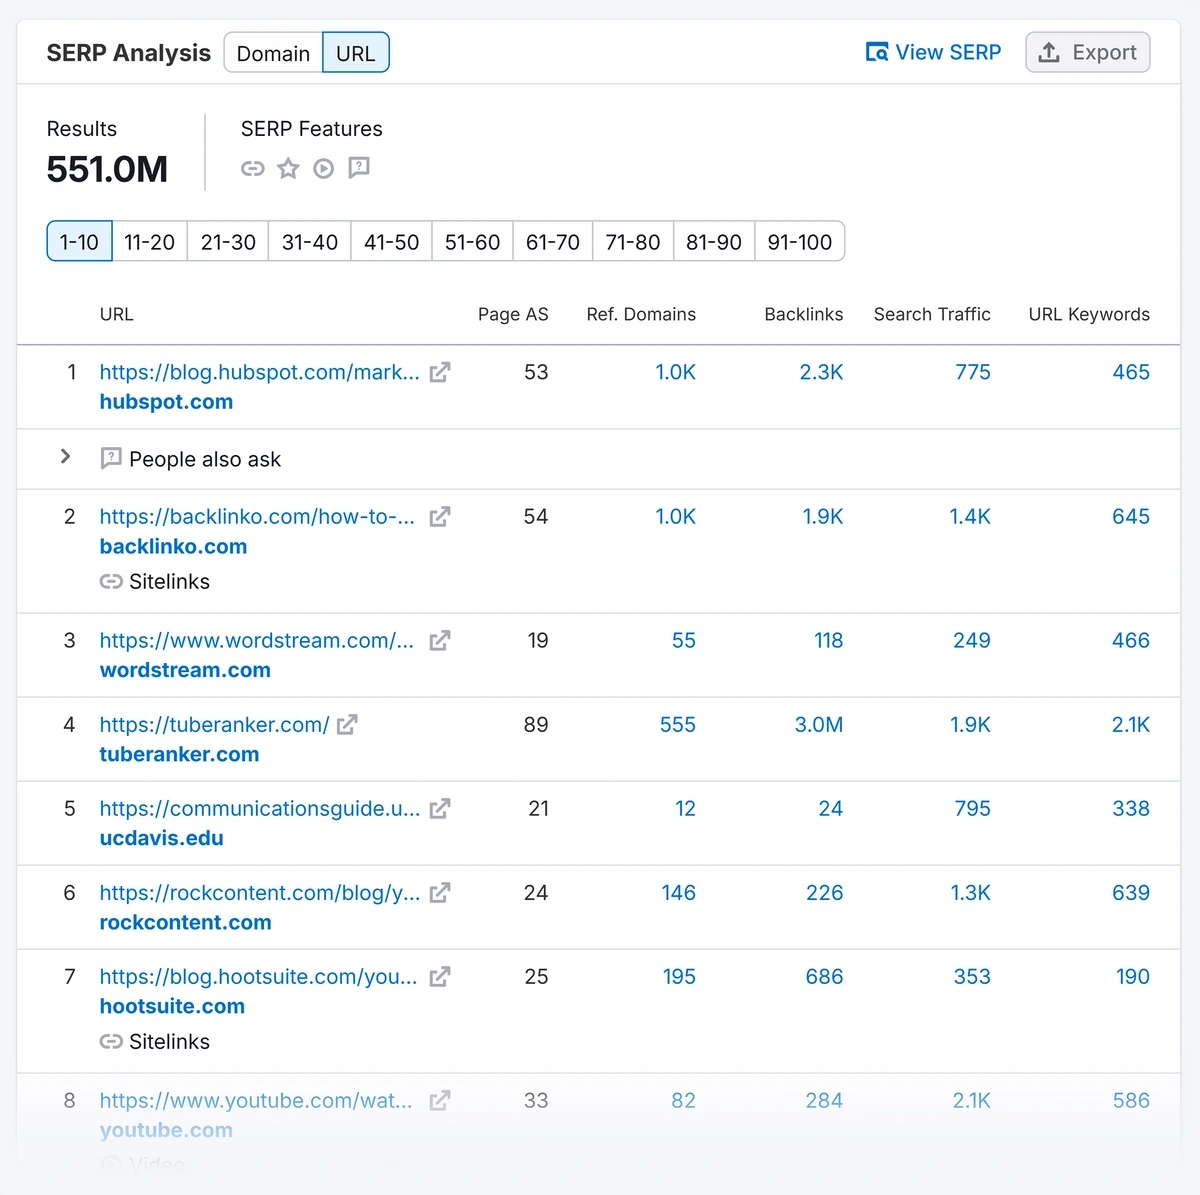Open external link icon for rockcontent URL

[440, 893]
